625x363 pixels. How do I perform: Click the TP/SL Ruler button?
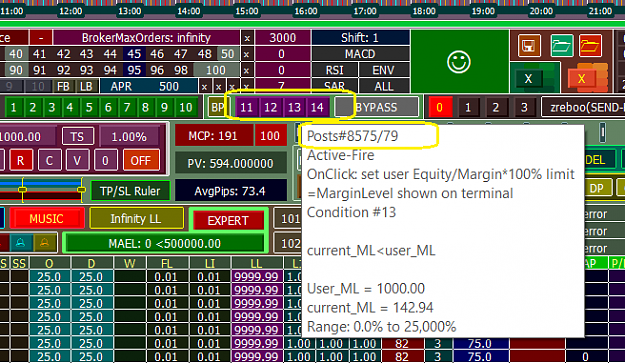click(x=130, y=191)
